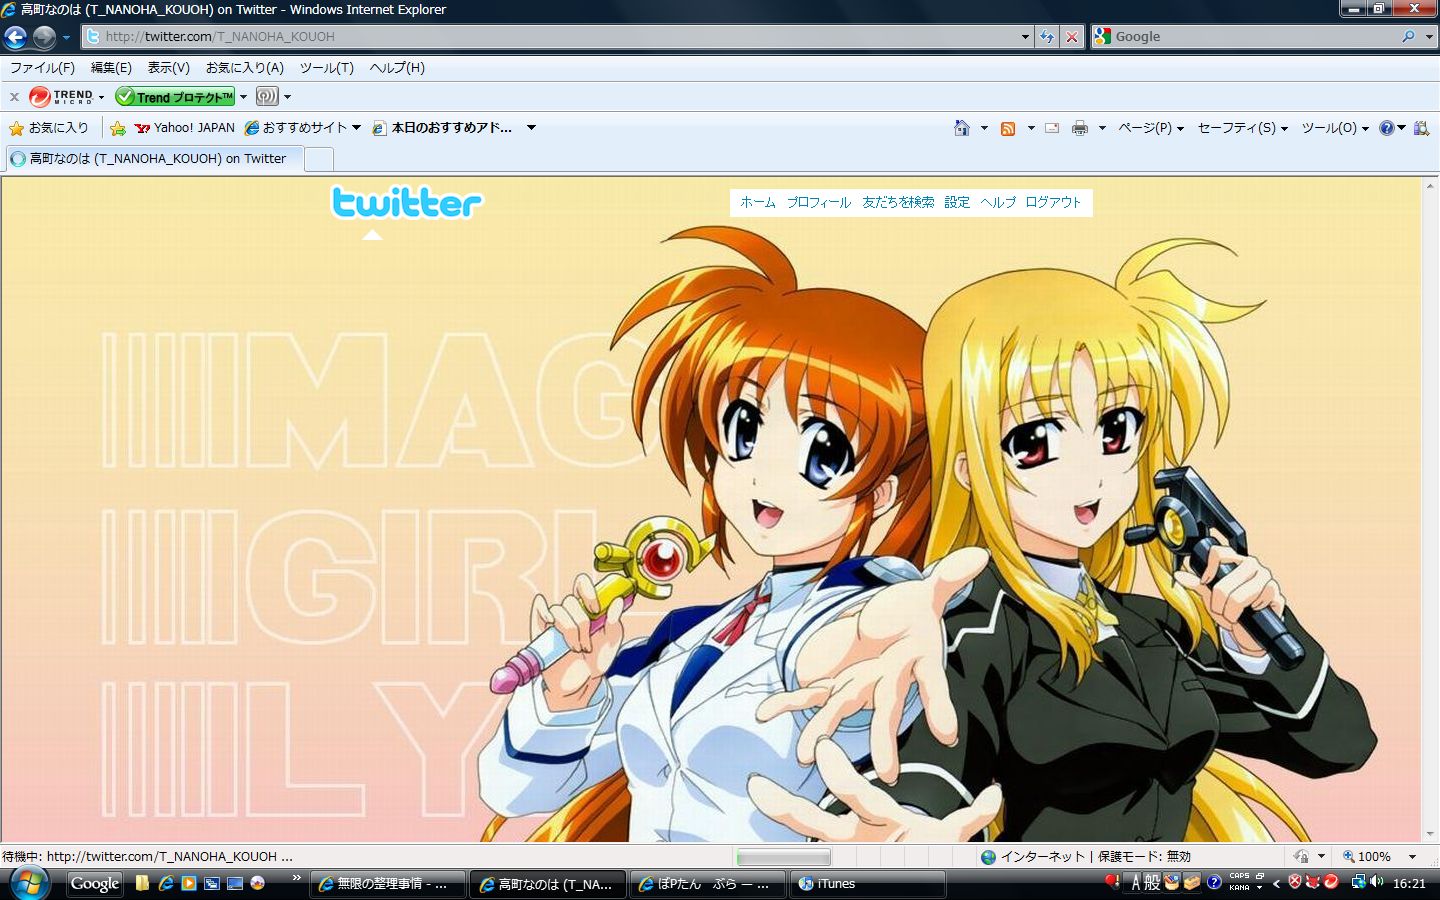Click the wireless signal advisor icon
1440x900 pixels.
[267, 97]
